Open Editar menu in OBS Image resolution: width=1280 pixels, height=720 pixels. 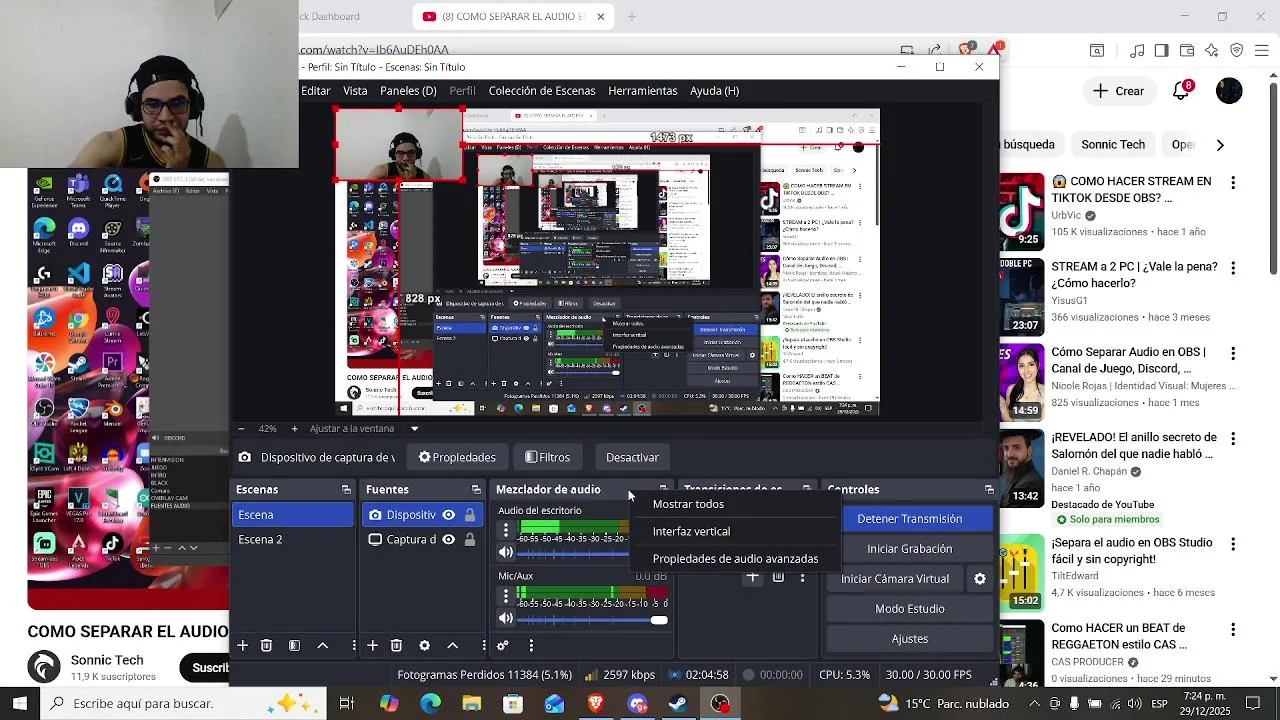coord(316,91)
